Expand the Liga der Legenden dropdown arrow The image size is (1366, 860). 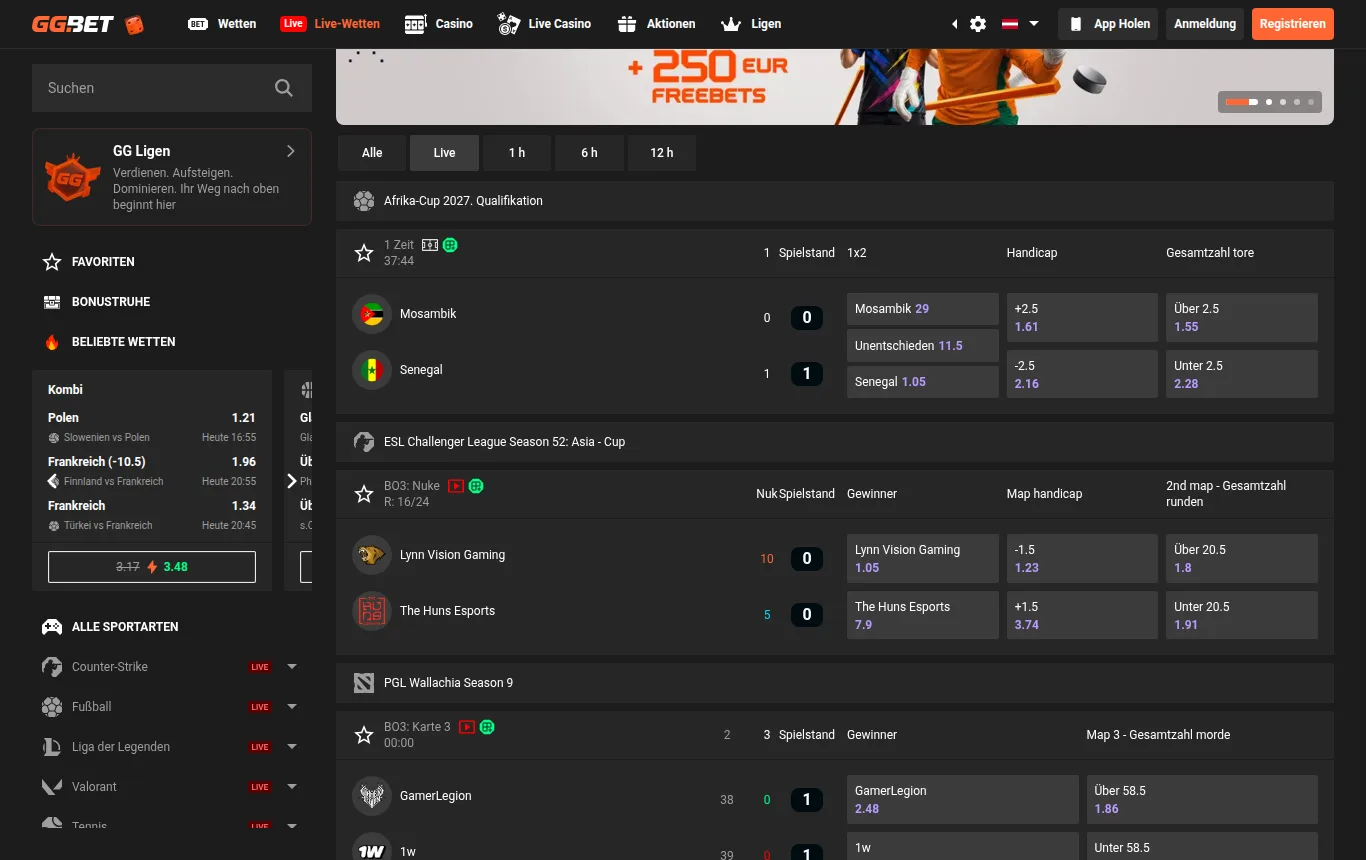pos(292,747)
